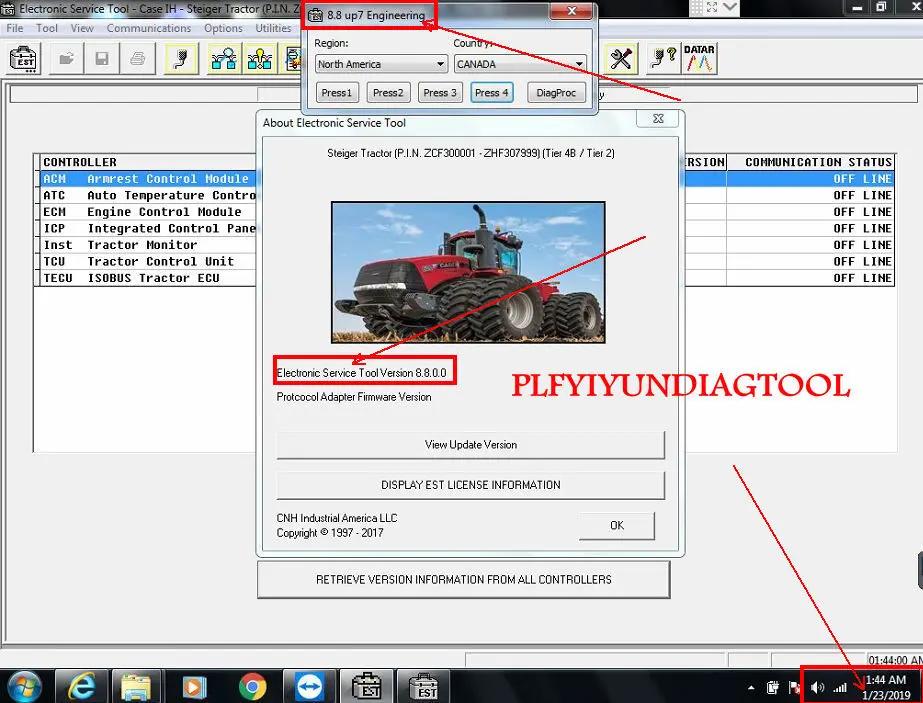Open the controller network lightbulb icon

tap(260, 59)
